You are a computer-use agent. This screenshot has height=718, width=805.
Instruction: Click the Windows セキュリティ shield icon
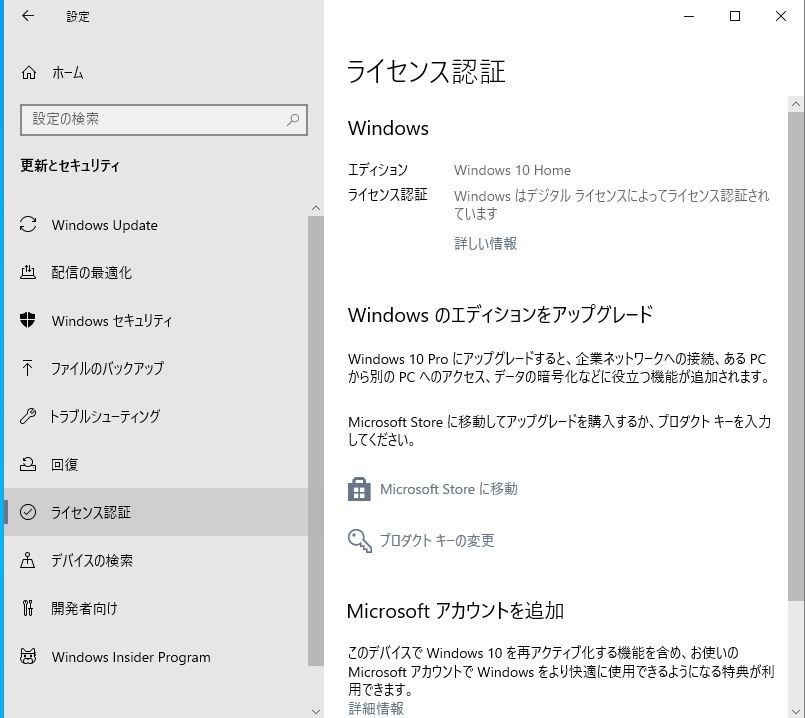(28, 320)
